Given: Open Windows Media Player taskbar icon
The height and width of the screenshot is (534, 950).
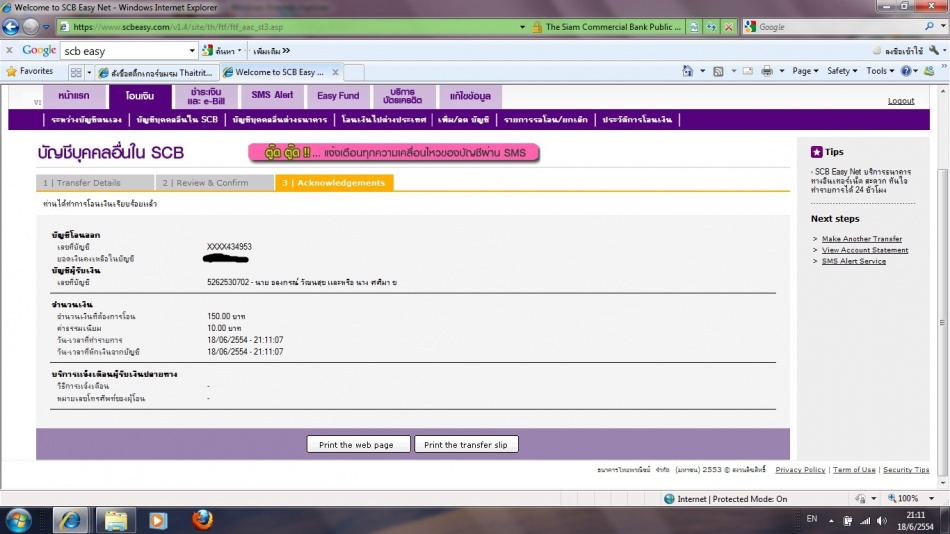Looking at the screenshot, I should [x=157, y=519].
